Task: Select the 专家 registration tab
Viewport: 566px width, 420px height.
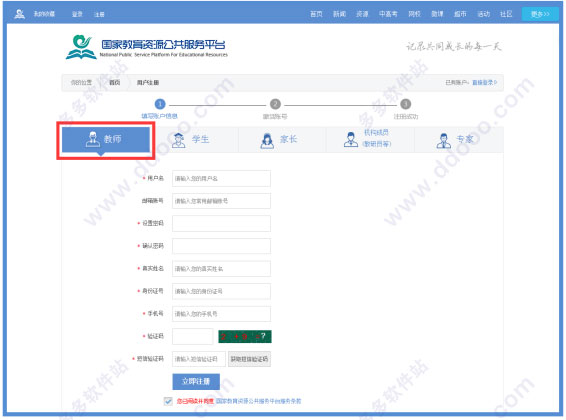Action: (x=459, y=140)
